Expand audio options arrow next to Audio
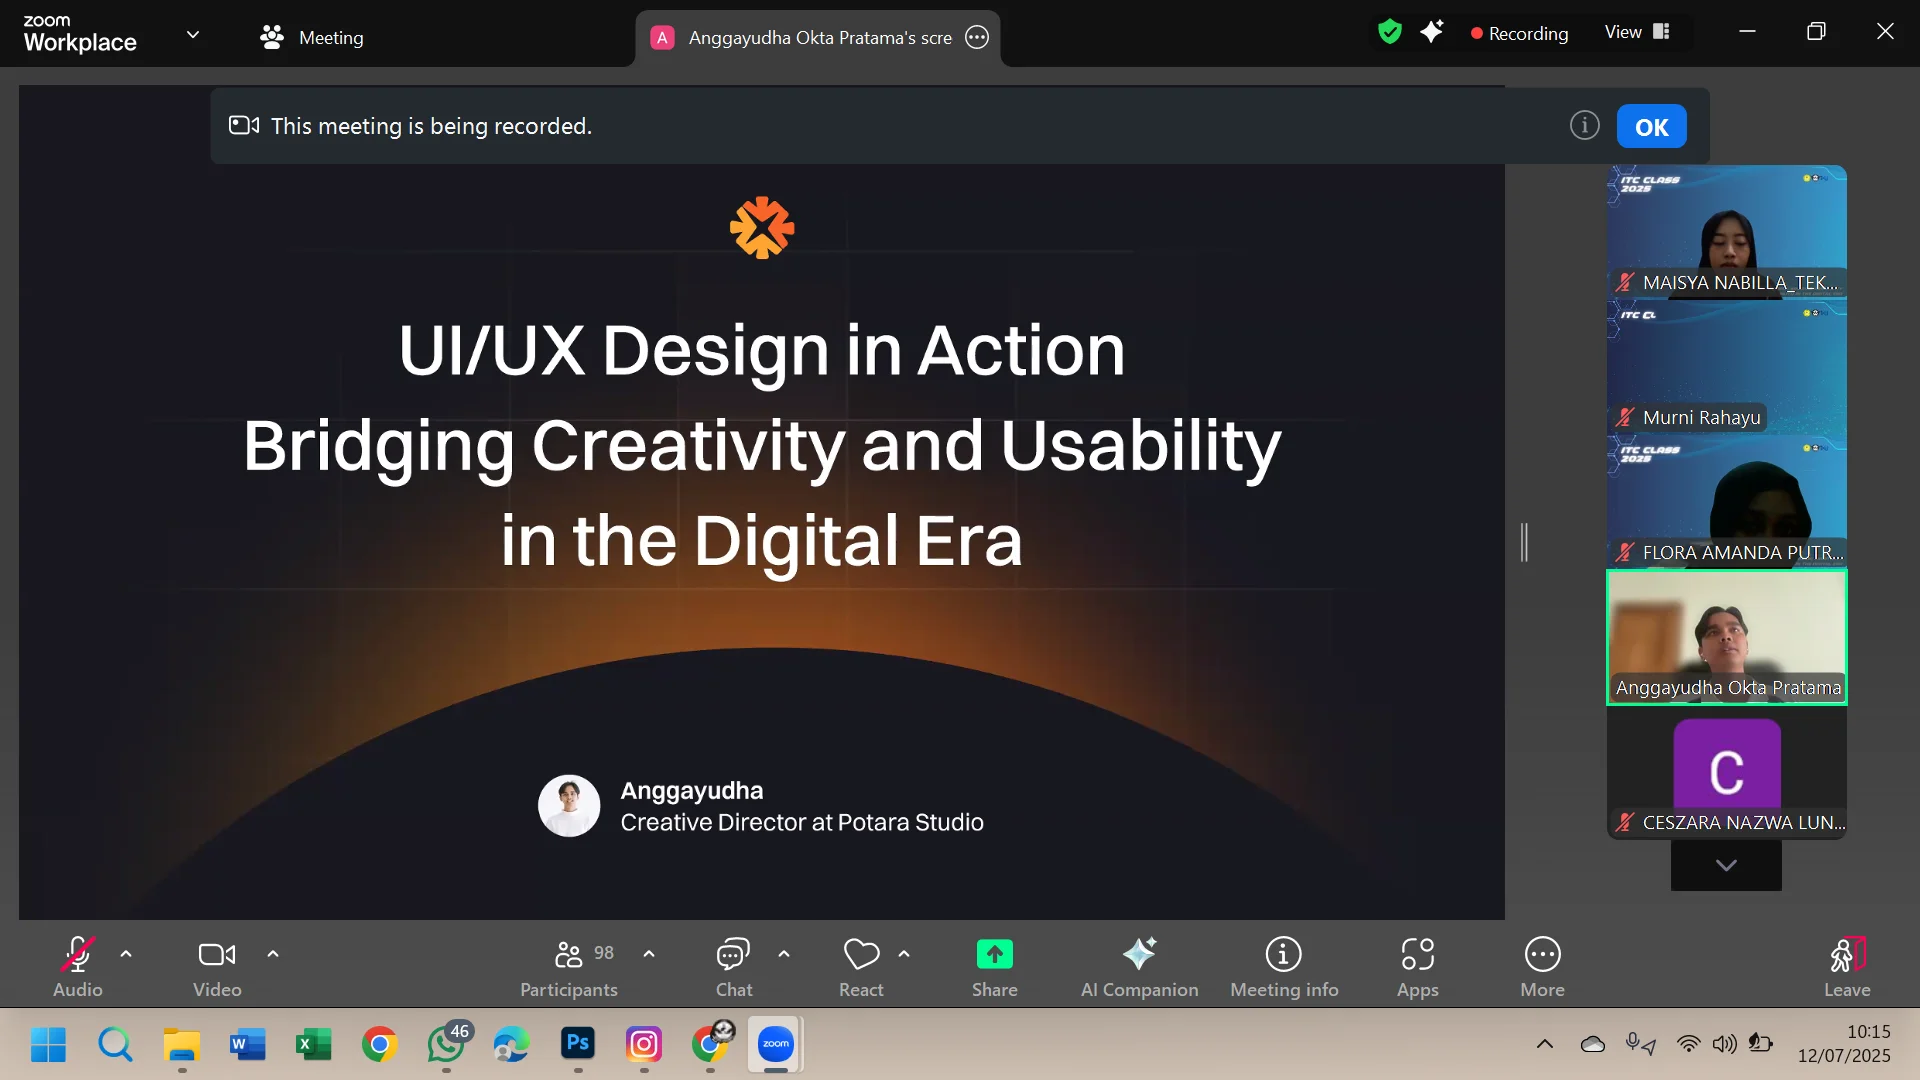Viewport: 1920px width, 1080px height. [126, 954]
